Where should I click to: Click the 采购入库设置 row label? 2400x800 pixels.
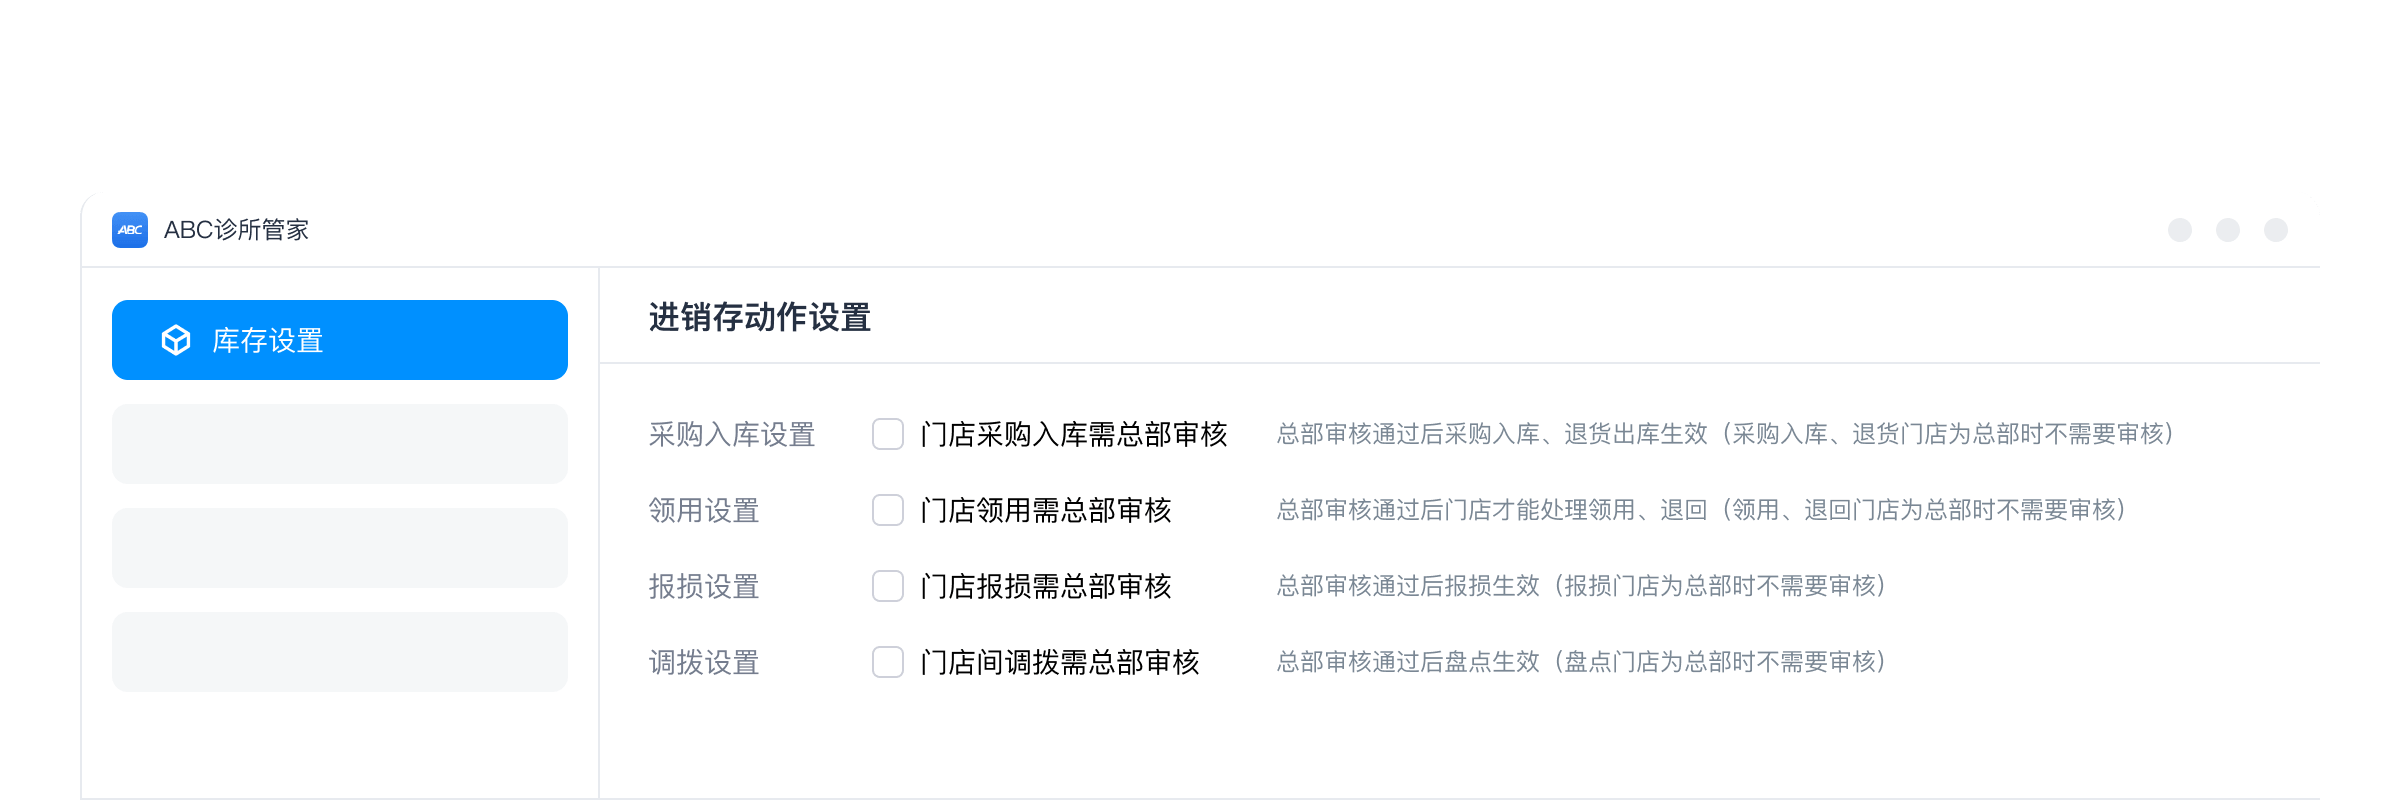[x=732, y=434]
